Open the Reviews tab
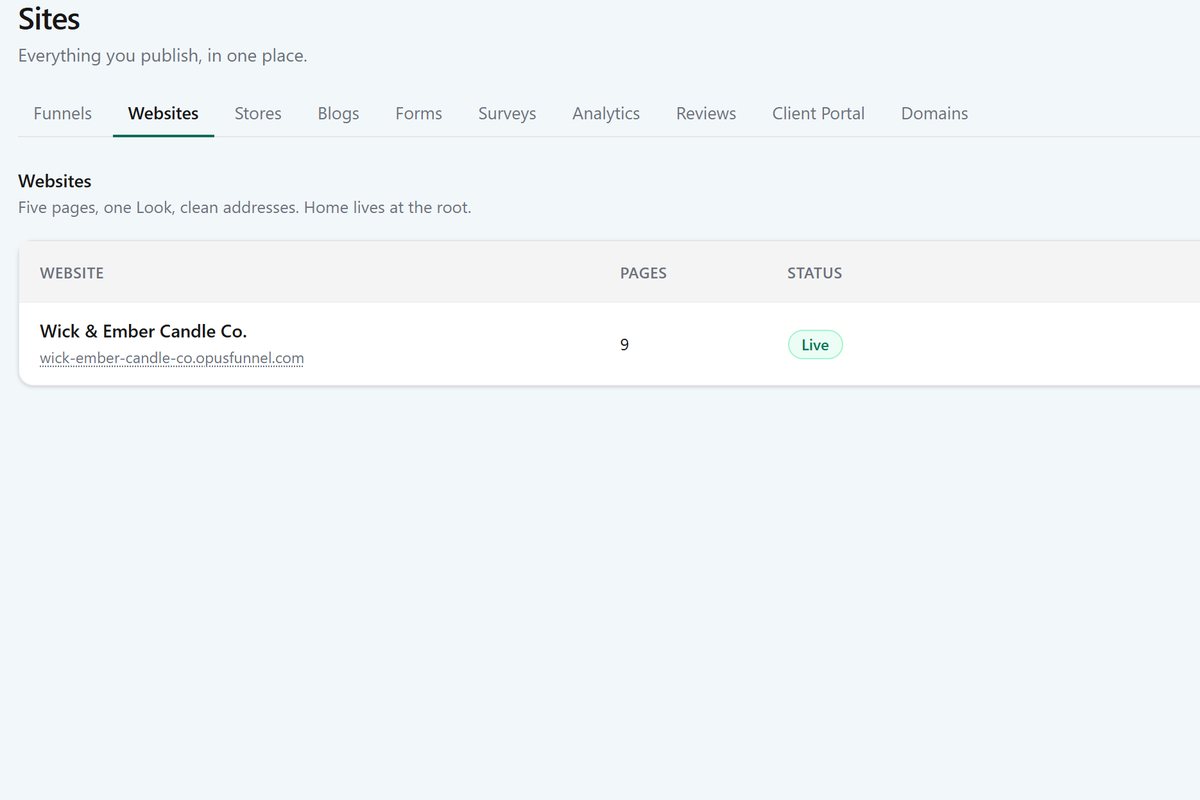 tap(706, 113)
